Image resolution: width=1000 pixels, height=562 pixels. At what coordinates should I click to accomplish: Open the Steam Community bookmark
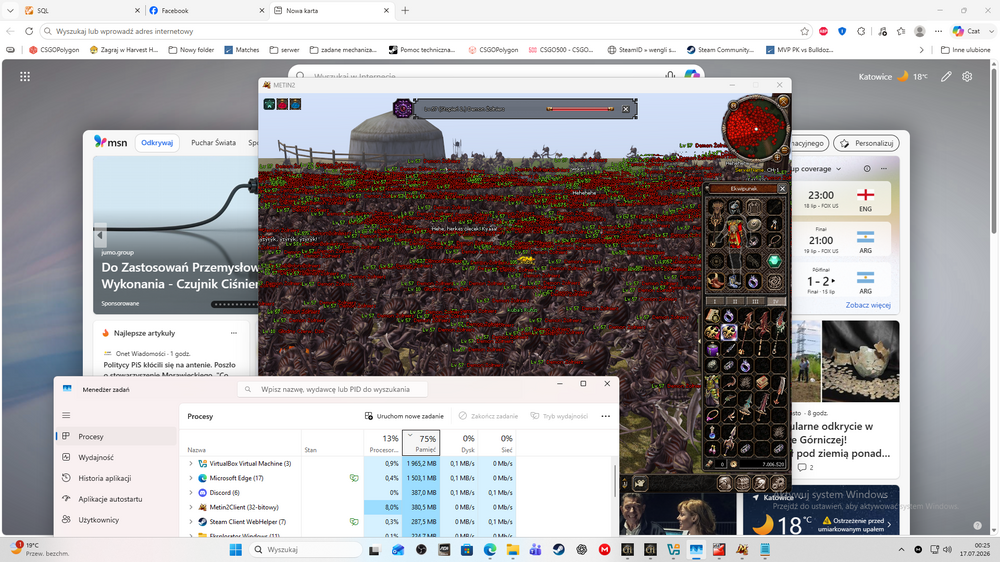point(721,50)
